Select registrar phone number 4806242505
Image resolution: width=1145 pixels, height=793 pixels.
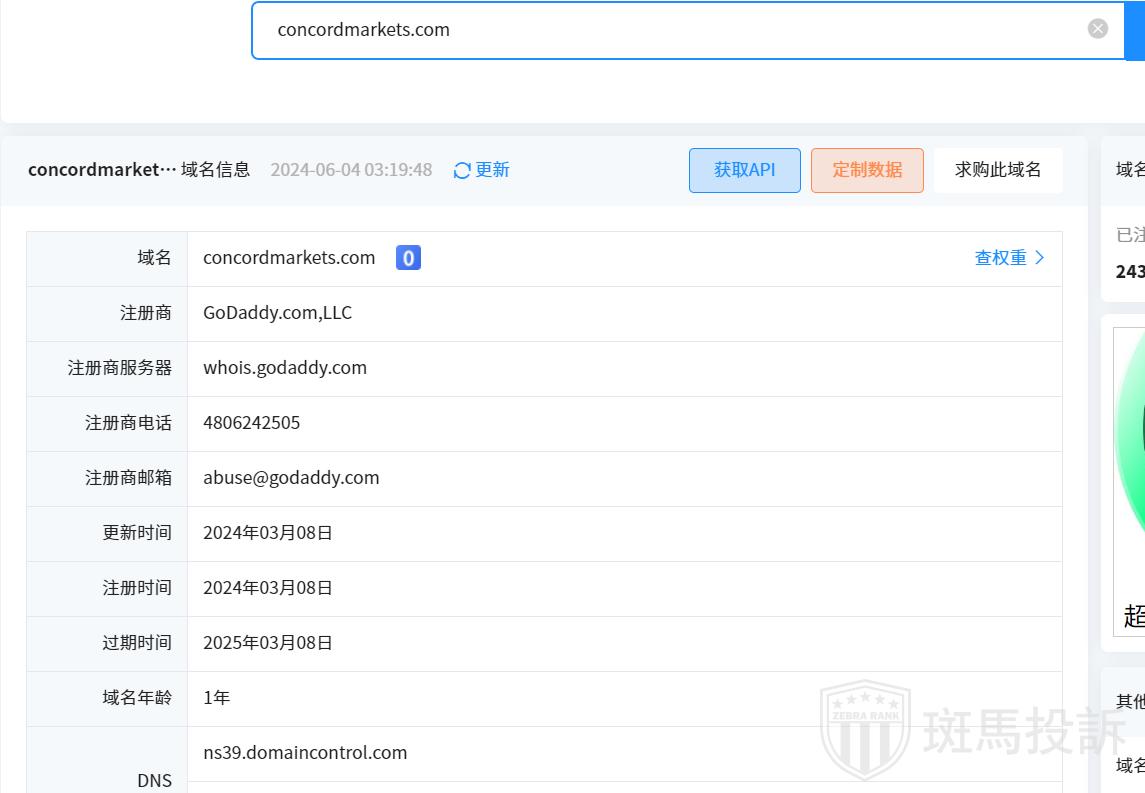point(251,423)
